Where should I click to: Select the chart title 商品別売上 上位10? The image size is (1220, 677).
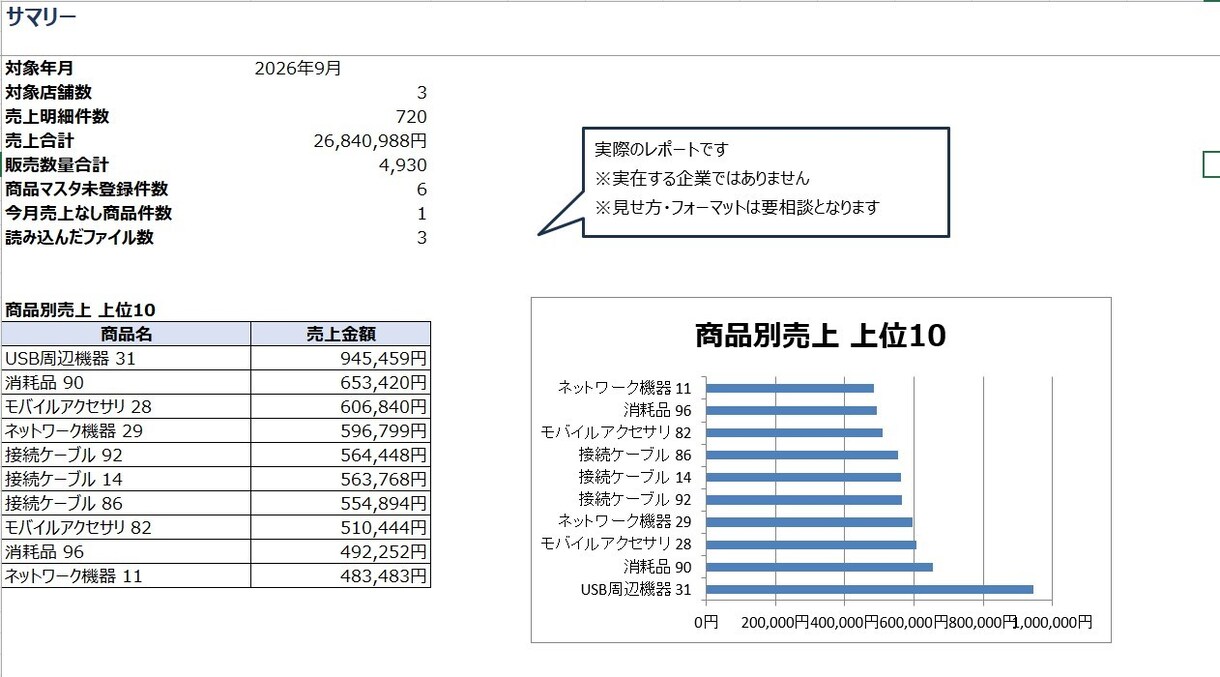(x=820, y=336)
